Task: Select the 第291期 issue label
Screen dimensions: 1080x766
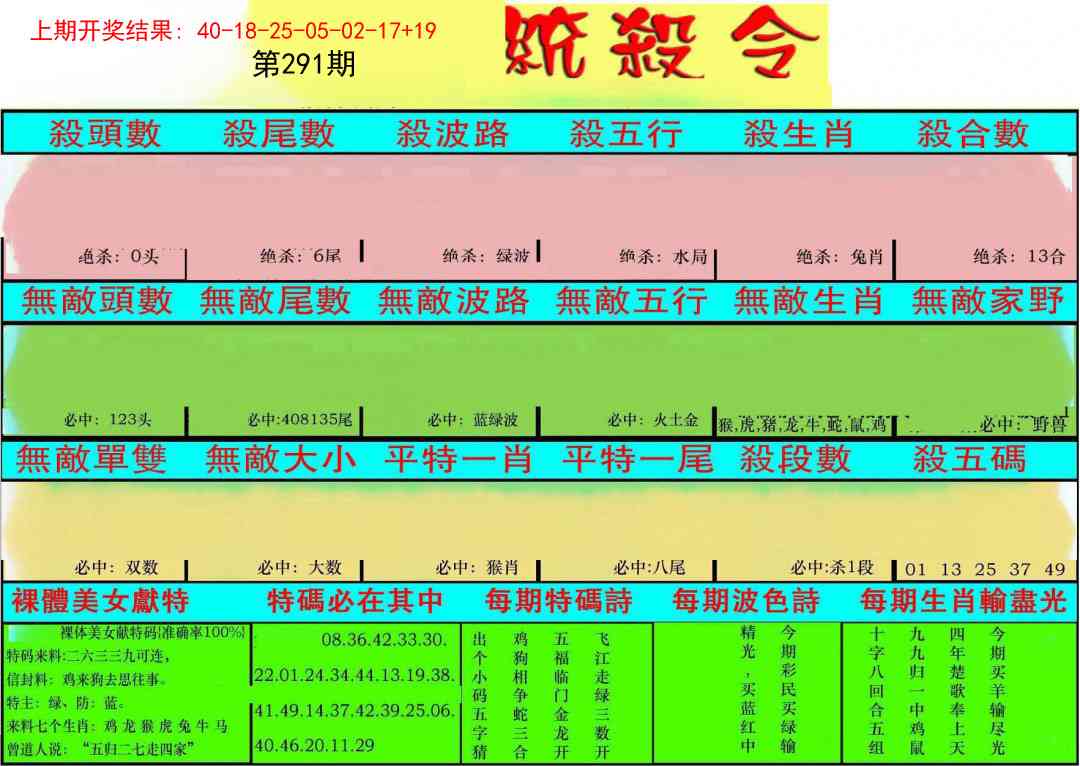Action: pos(304,65)
